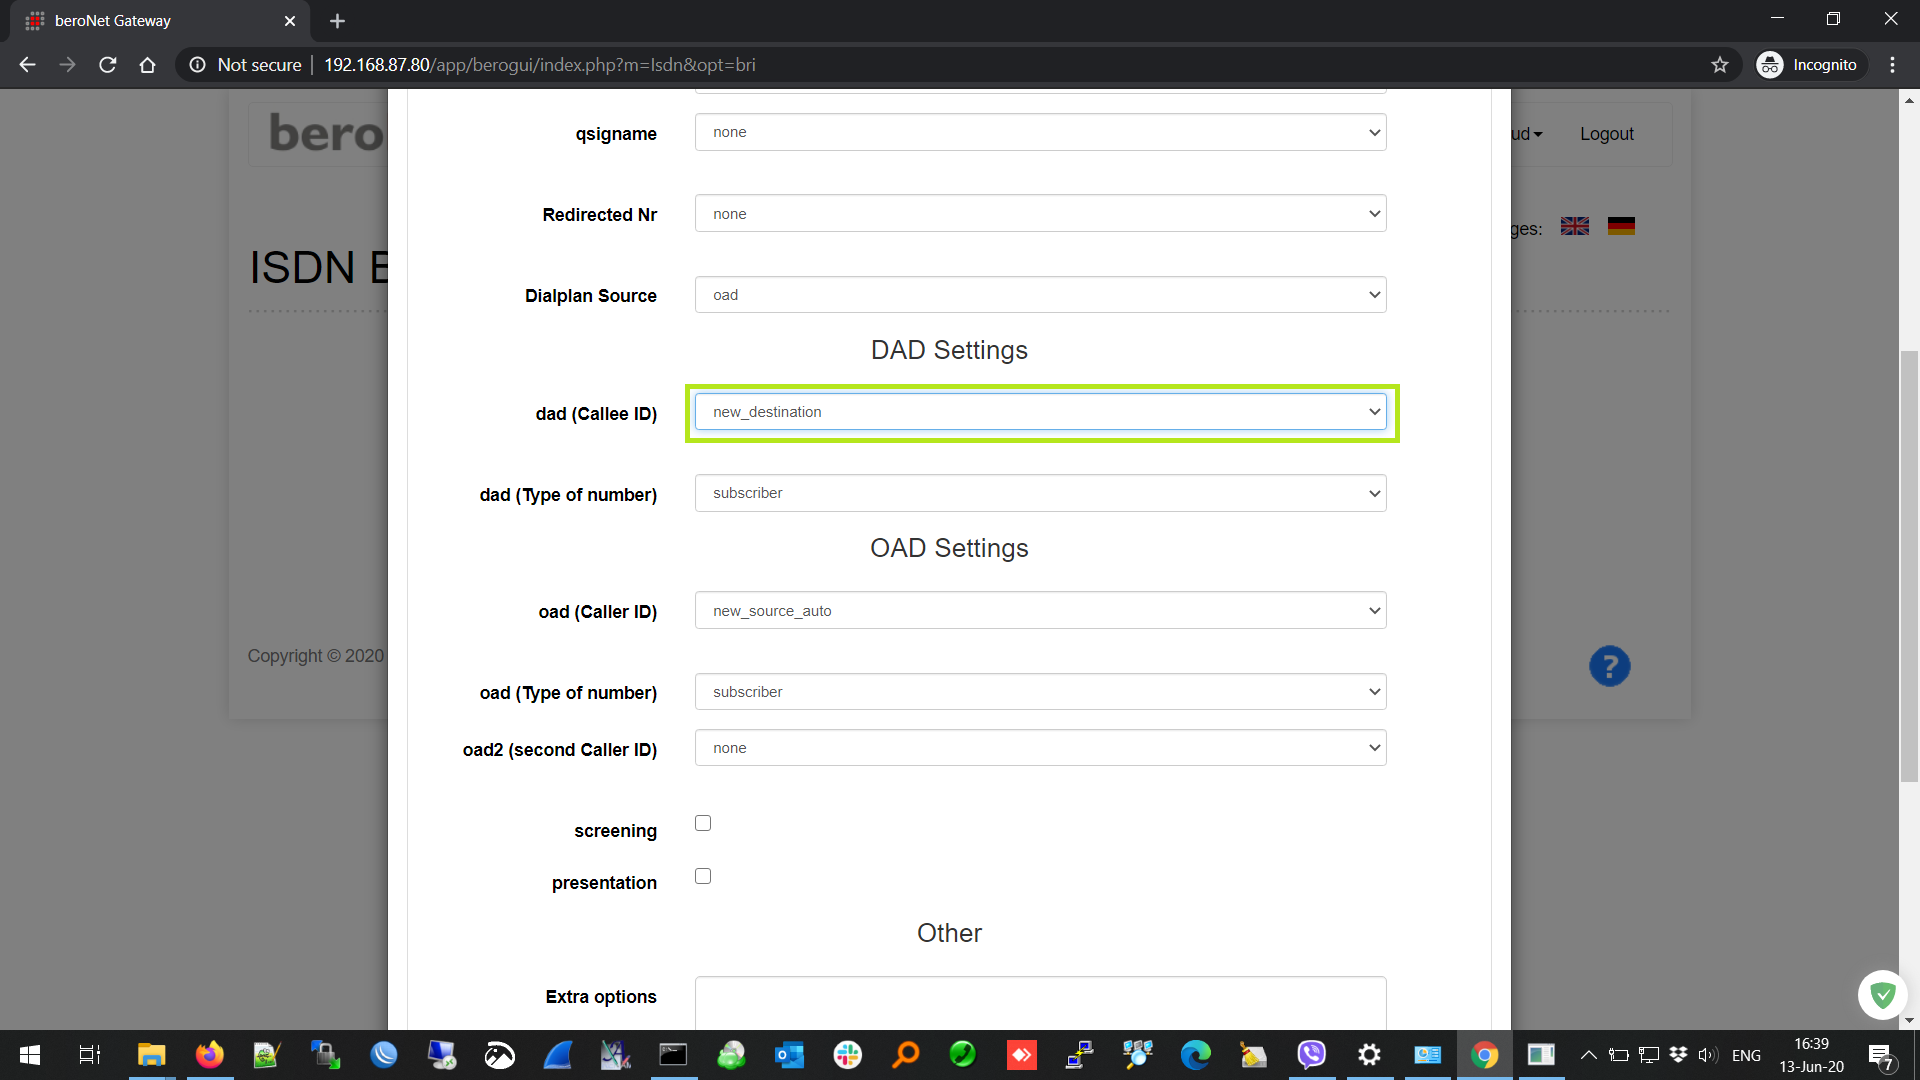Expand the oad2 (second Caller ID) dropdown

pyautogui.click(x=1040, y=748)
